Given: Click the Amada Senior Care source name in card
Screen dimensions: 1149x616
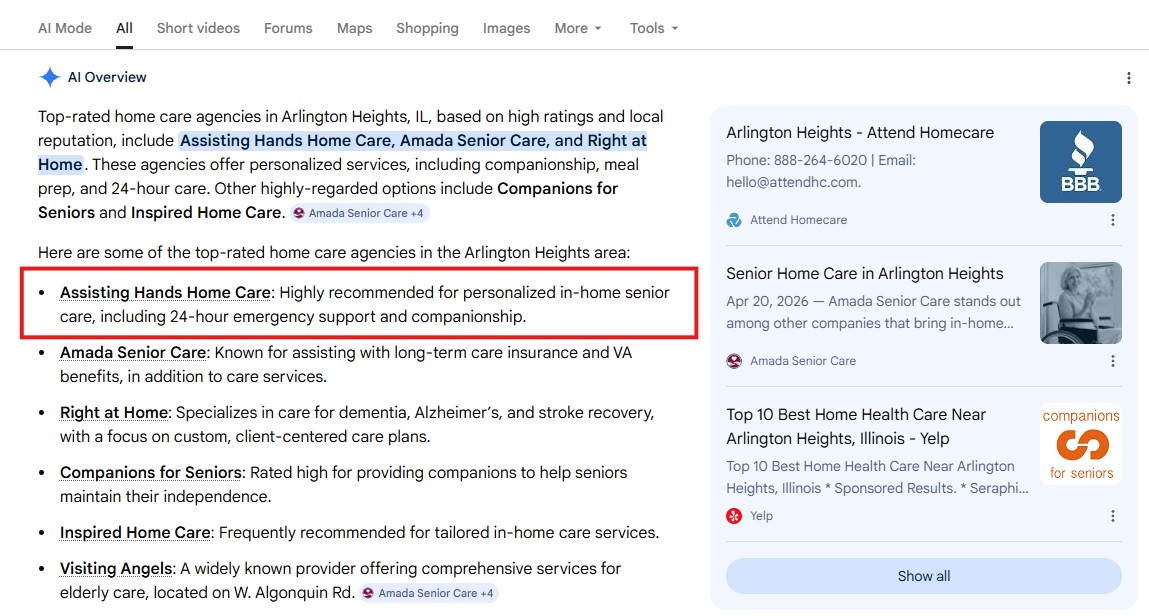Looking at the screenshot, I should (x=802, y=360).
